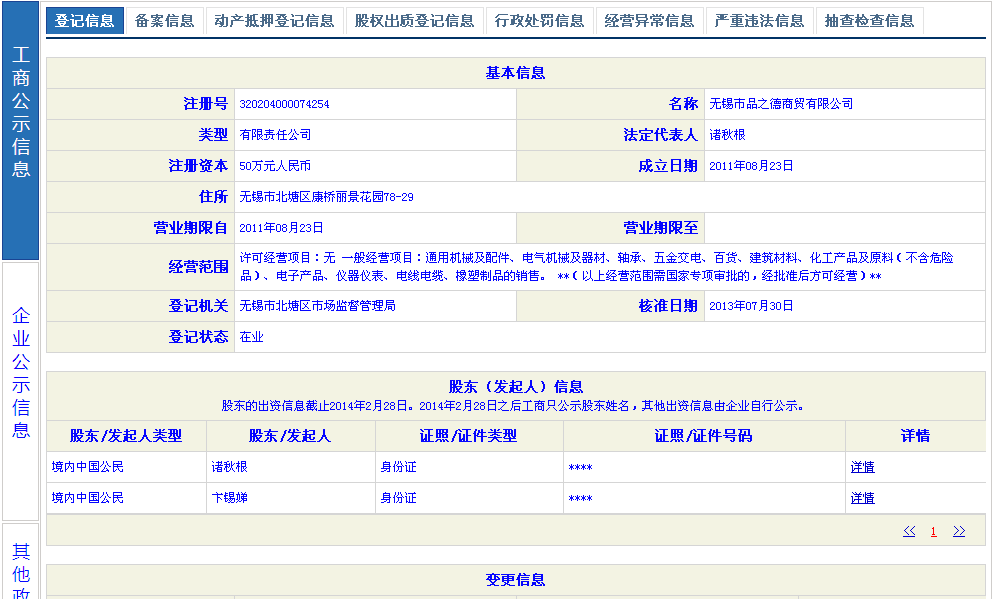Viewport: 993px width, 599px height.
Task: Go to next page using double-arrow icon
Action: pos(959,531)
